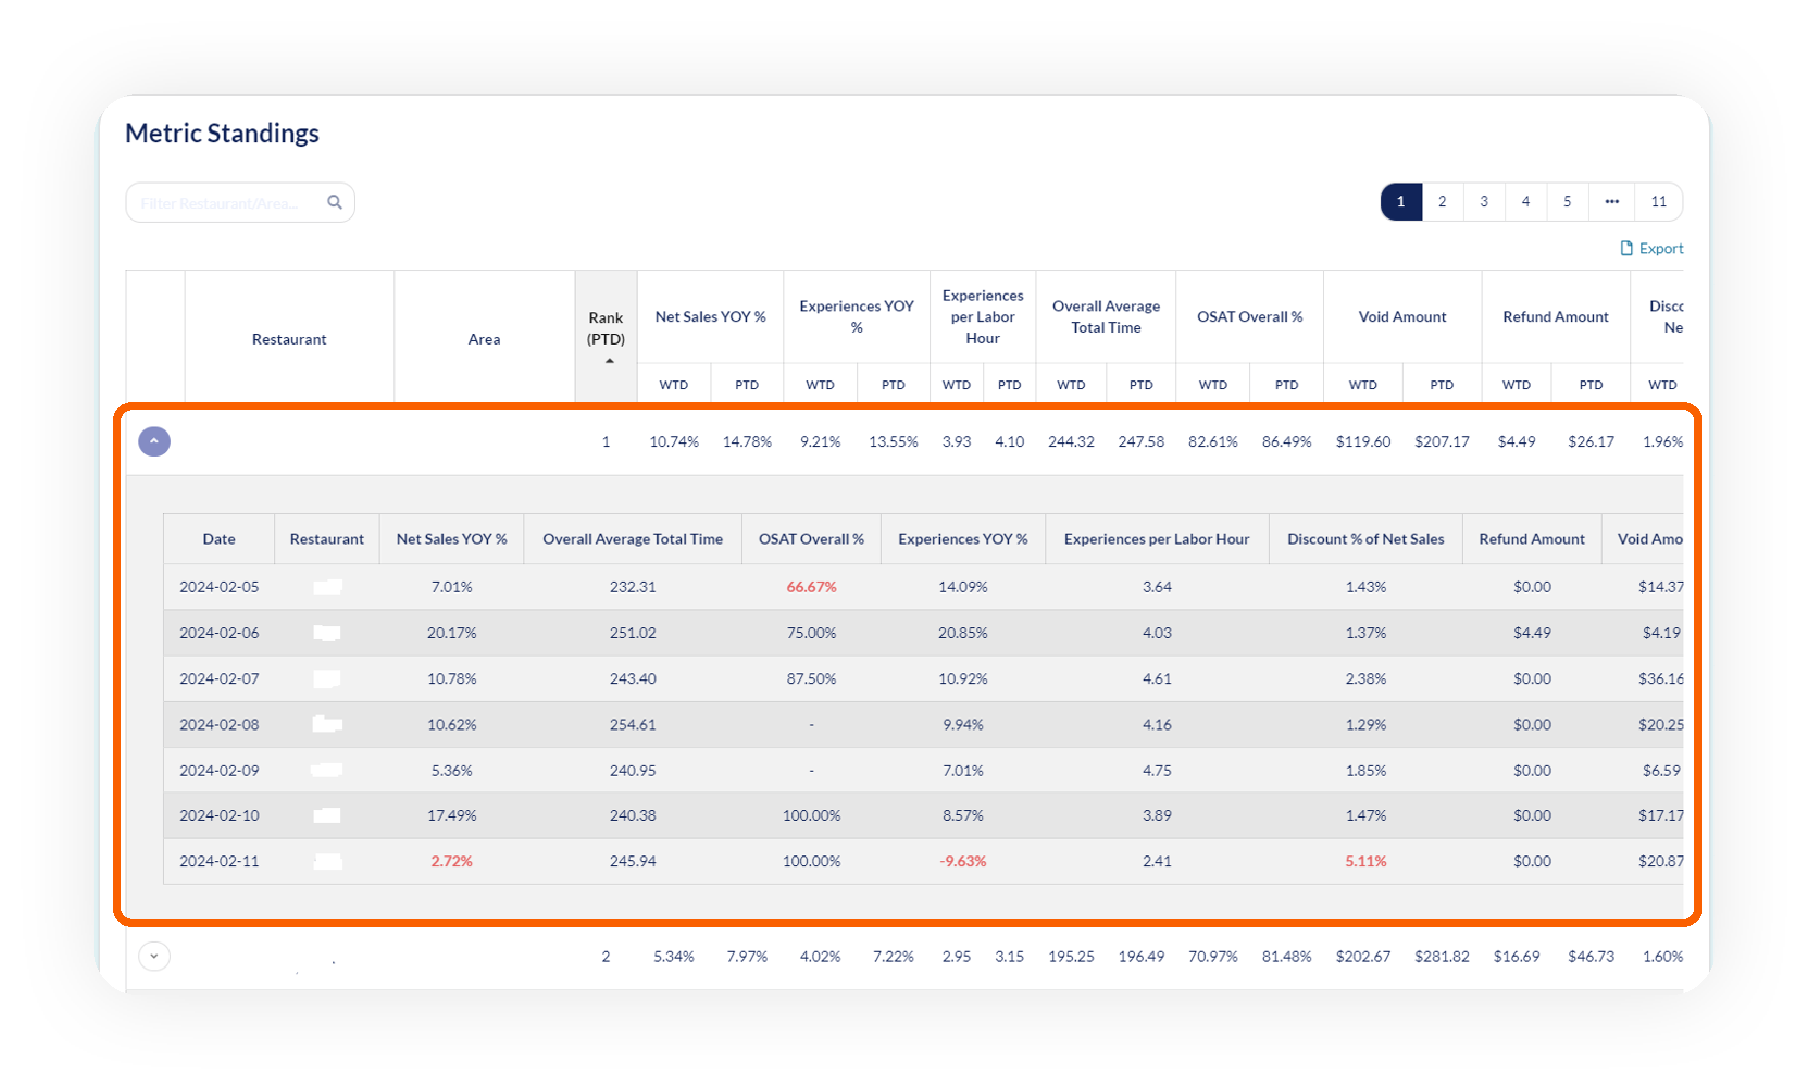1809x1089 pixels.
Task: Open the ellipsis for more pages
Action: point(1612,202)
